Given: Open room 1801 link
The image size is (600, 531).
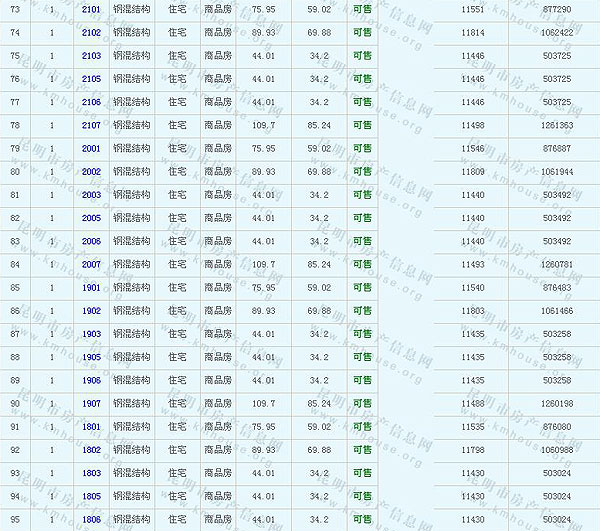Looking at the screenshot, I should pyautogui.click(x=91, y=426).
